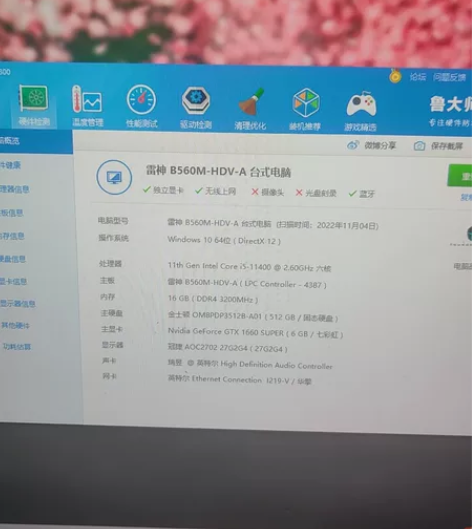
Task: Click the 处理器 row label
Action: (x=110, y=263)
